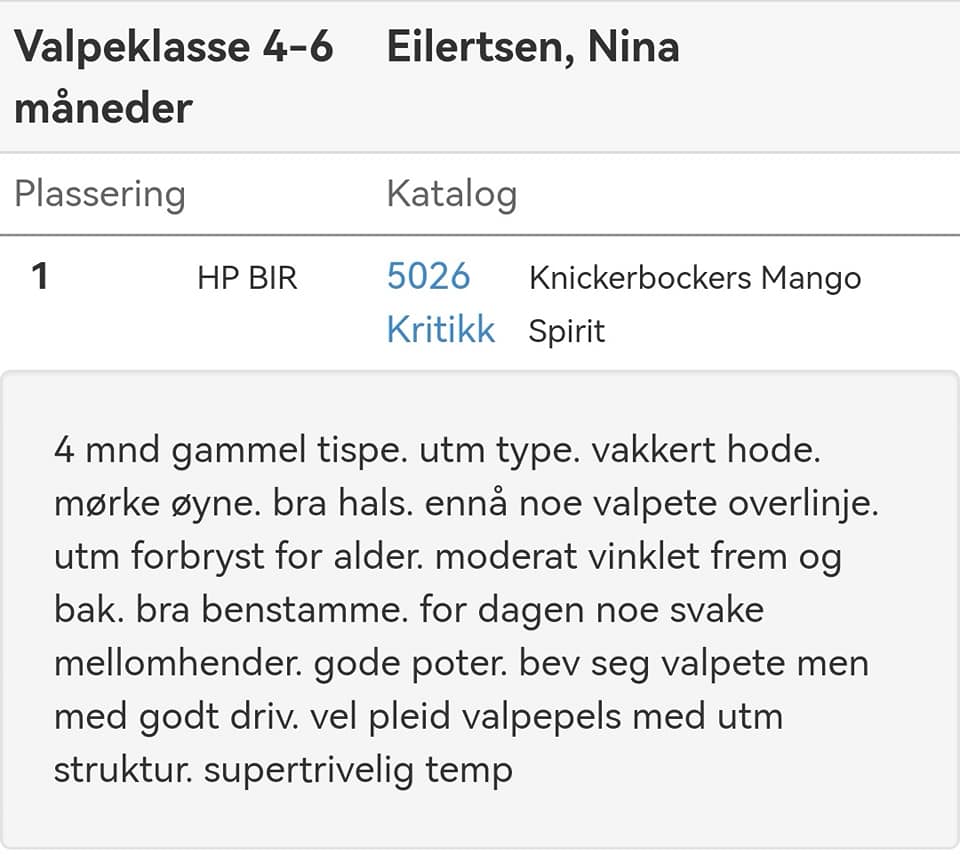Viewport: 960px width, 862px height.
Task: Click critique line starting 'med godt driv'
Action: point(419,717)
